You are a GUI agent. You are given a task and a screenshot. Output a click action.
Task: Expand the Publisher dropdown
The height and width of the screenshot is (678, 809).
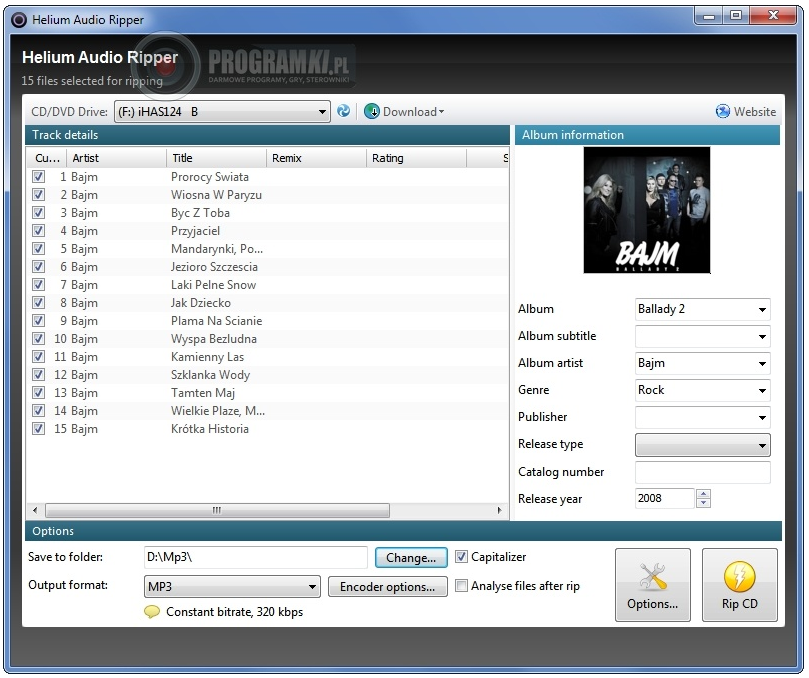tap(762, 417)
